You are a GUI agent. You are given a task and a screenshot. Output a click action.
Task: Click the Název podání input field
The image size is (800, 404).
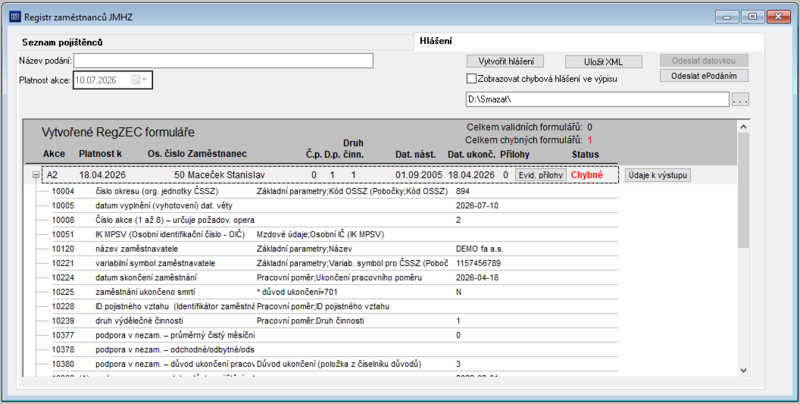(223, 61)
